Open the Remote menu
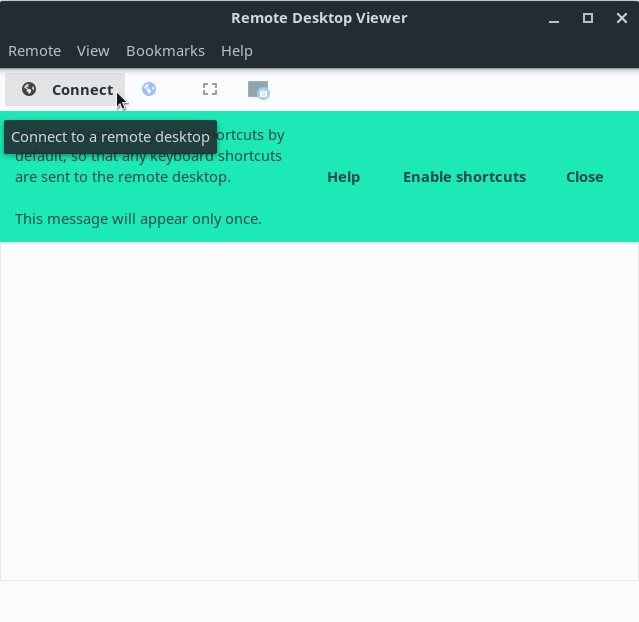The height and width of the screenshot is (622, 639). click(x=34, y=51)
